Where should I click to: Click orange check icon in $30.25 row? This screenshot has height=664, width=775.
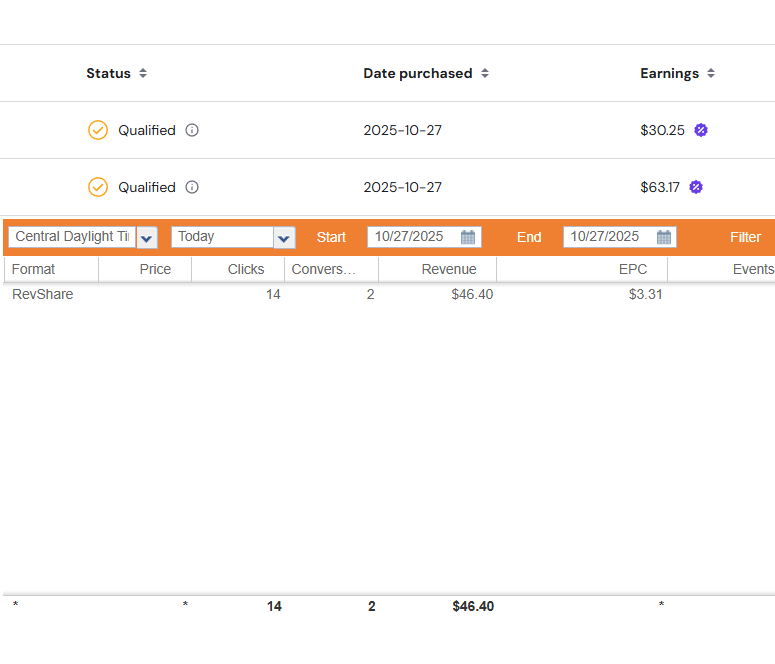(x=98, y=130)
